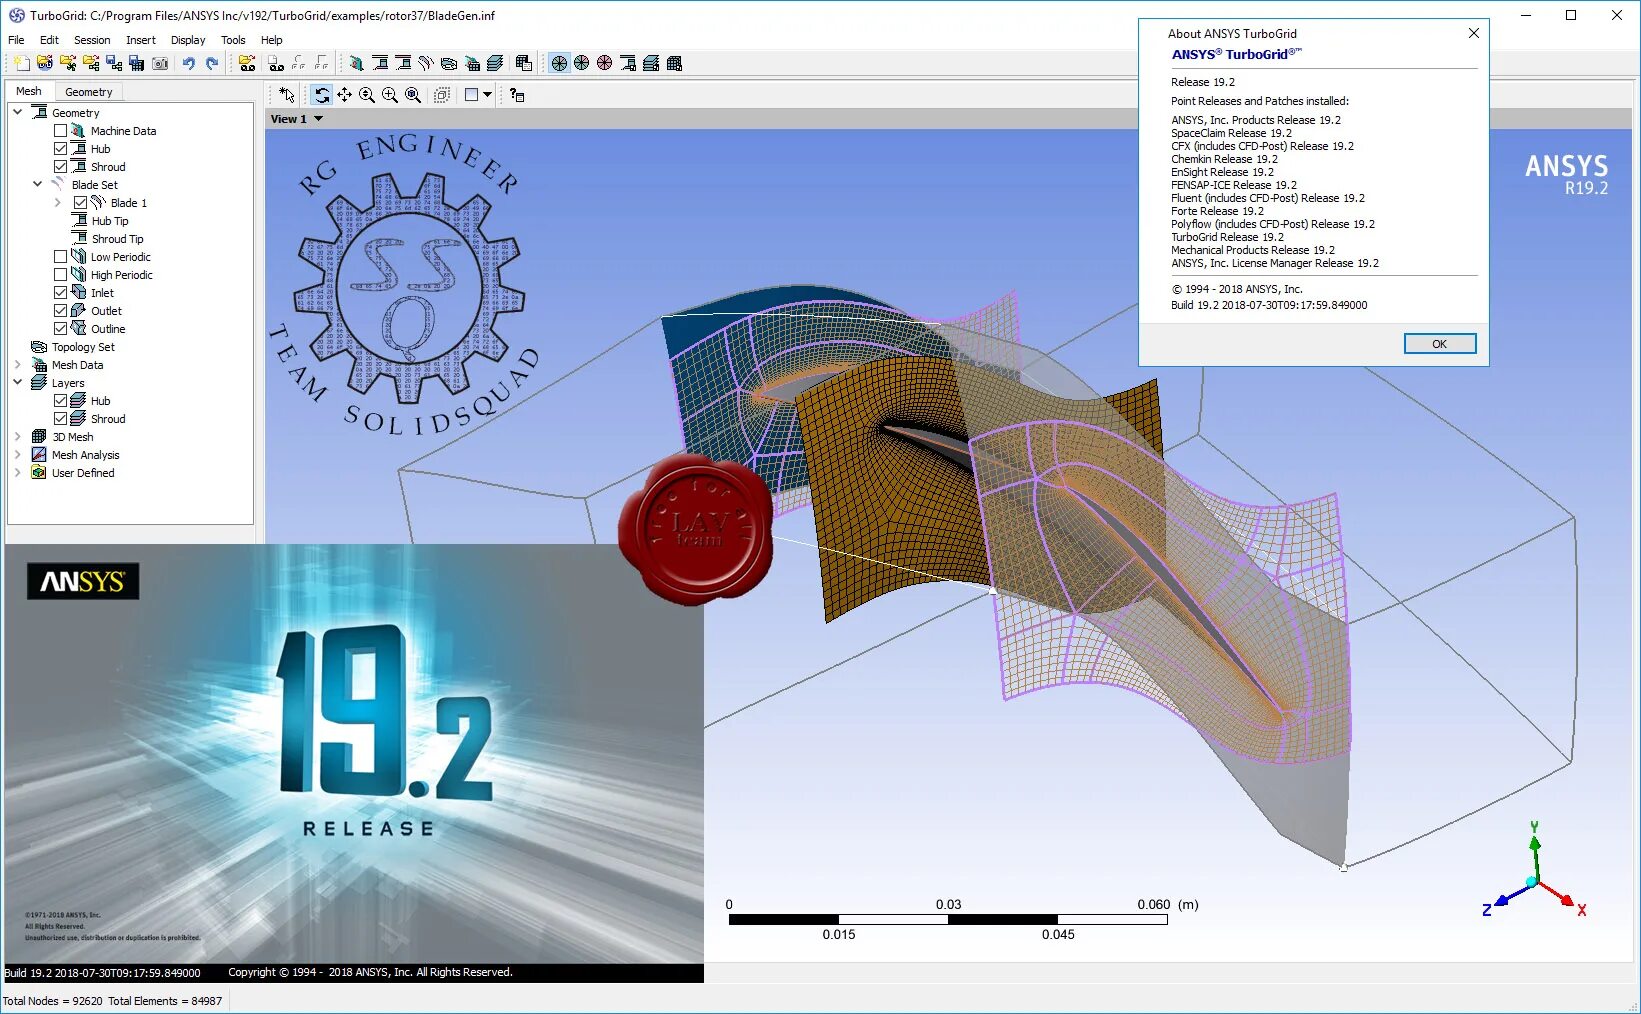Viewport: 1641px width, 1014px height.
Task: Click the New Case toolbar icon
Action: 21,63
